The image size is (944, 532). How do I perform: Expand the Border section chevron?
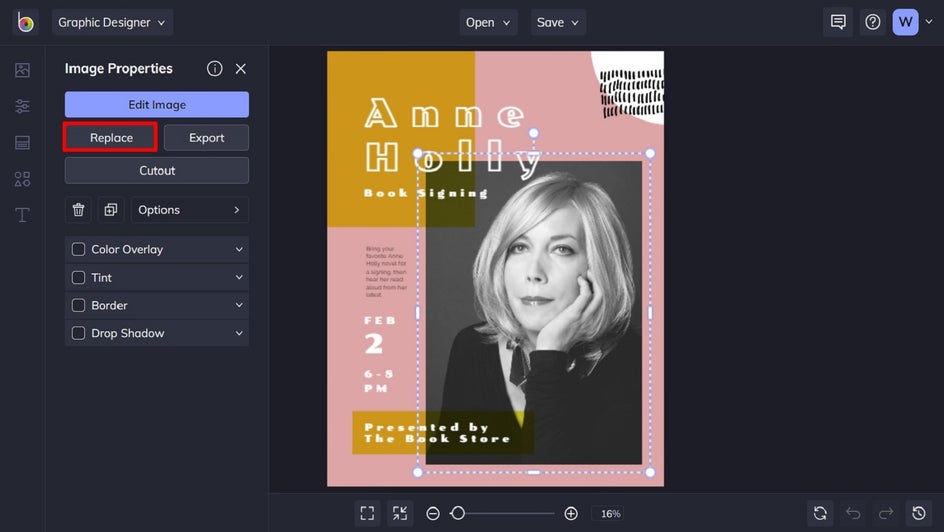click(x=239, y=305)
